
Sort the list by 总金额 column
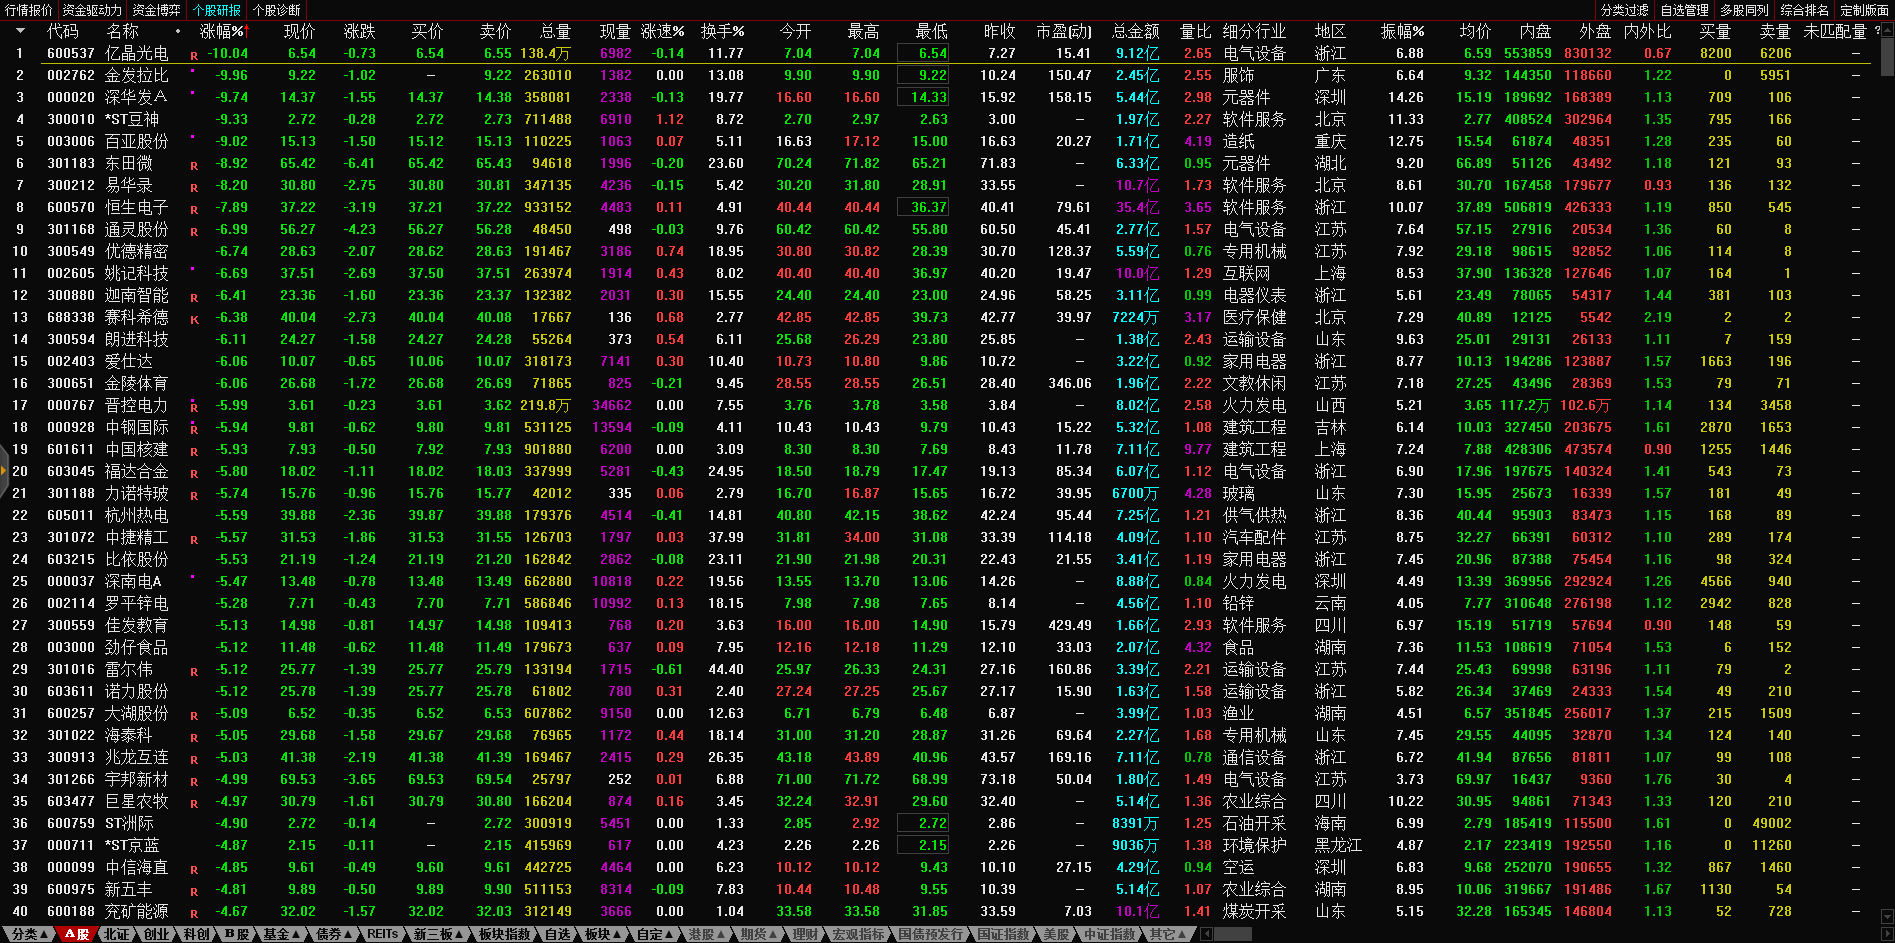click(x=1135, y=32)
